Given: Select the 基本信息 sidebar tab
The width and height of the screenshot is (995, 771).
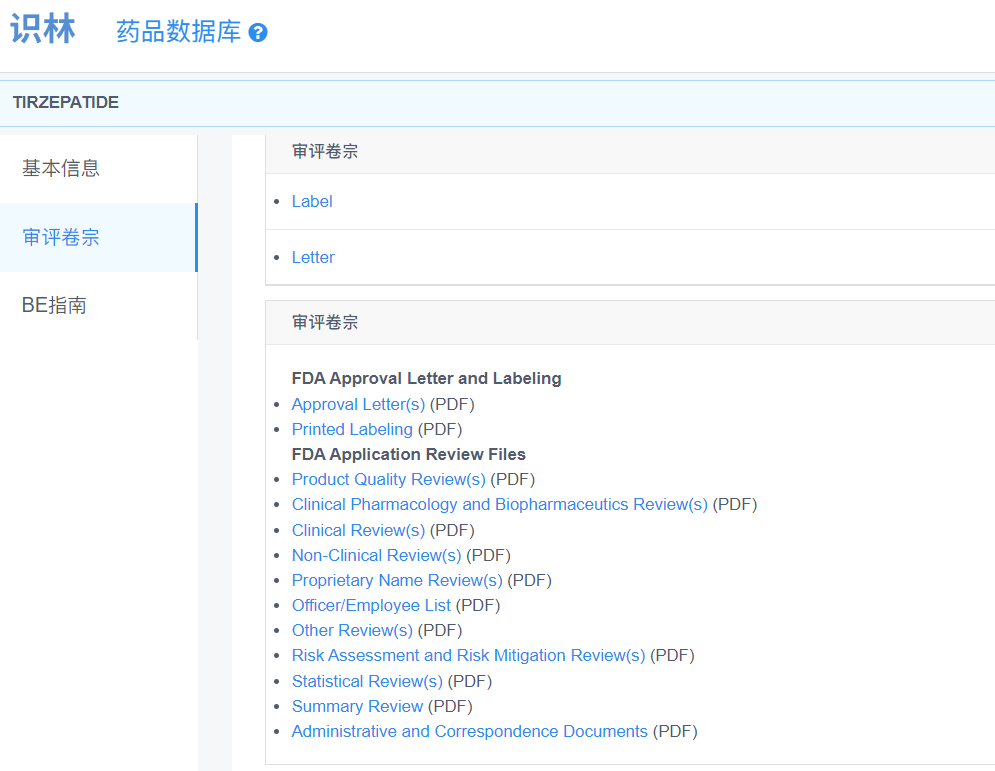Looking at the screenshot, I should [x=61, y=168].
